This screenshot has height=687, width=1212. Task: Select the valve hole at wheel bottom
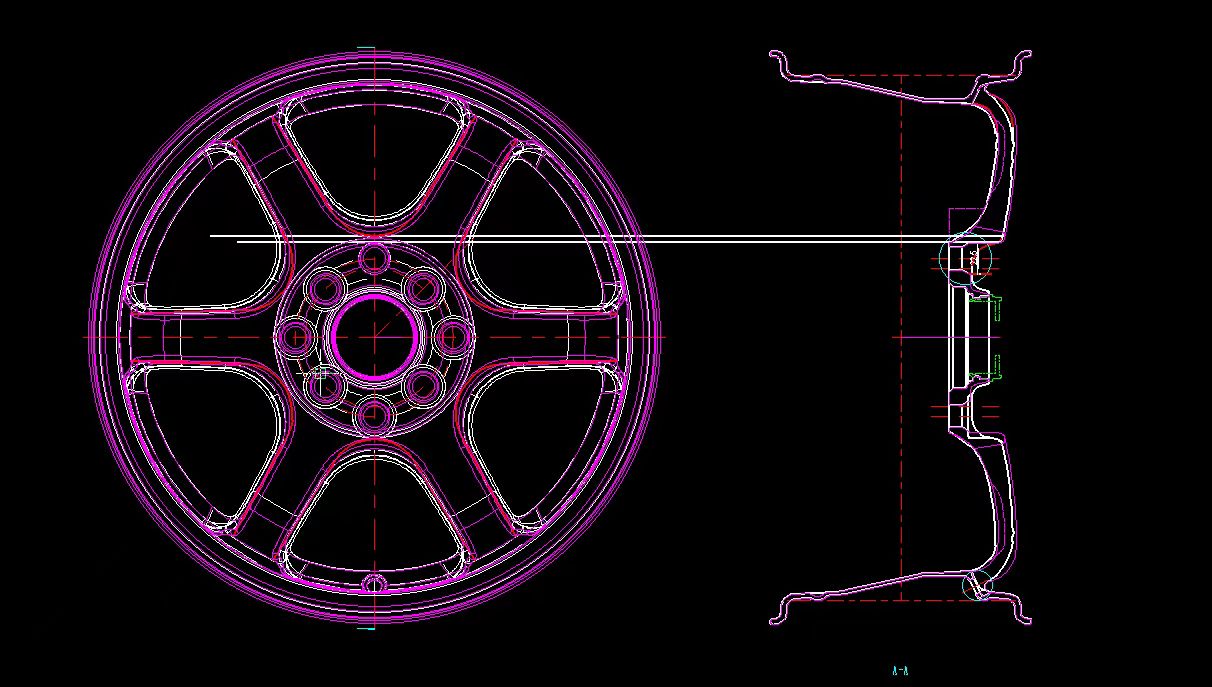click(374, 583)
